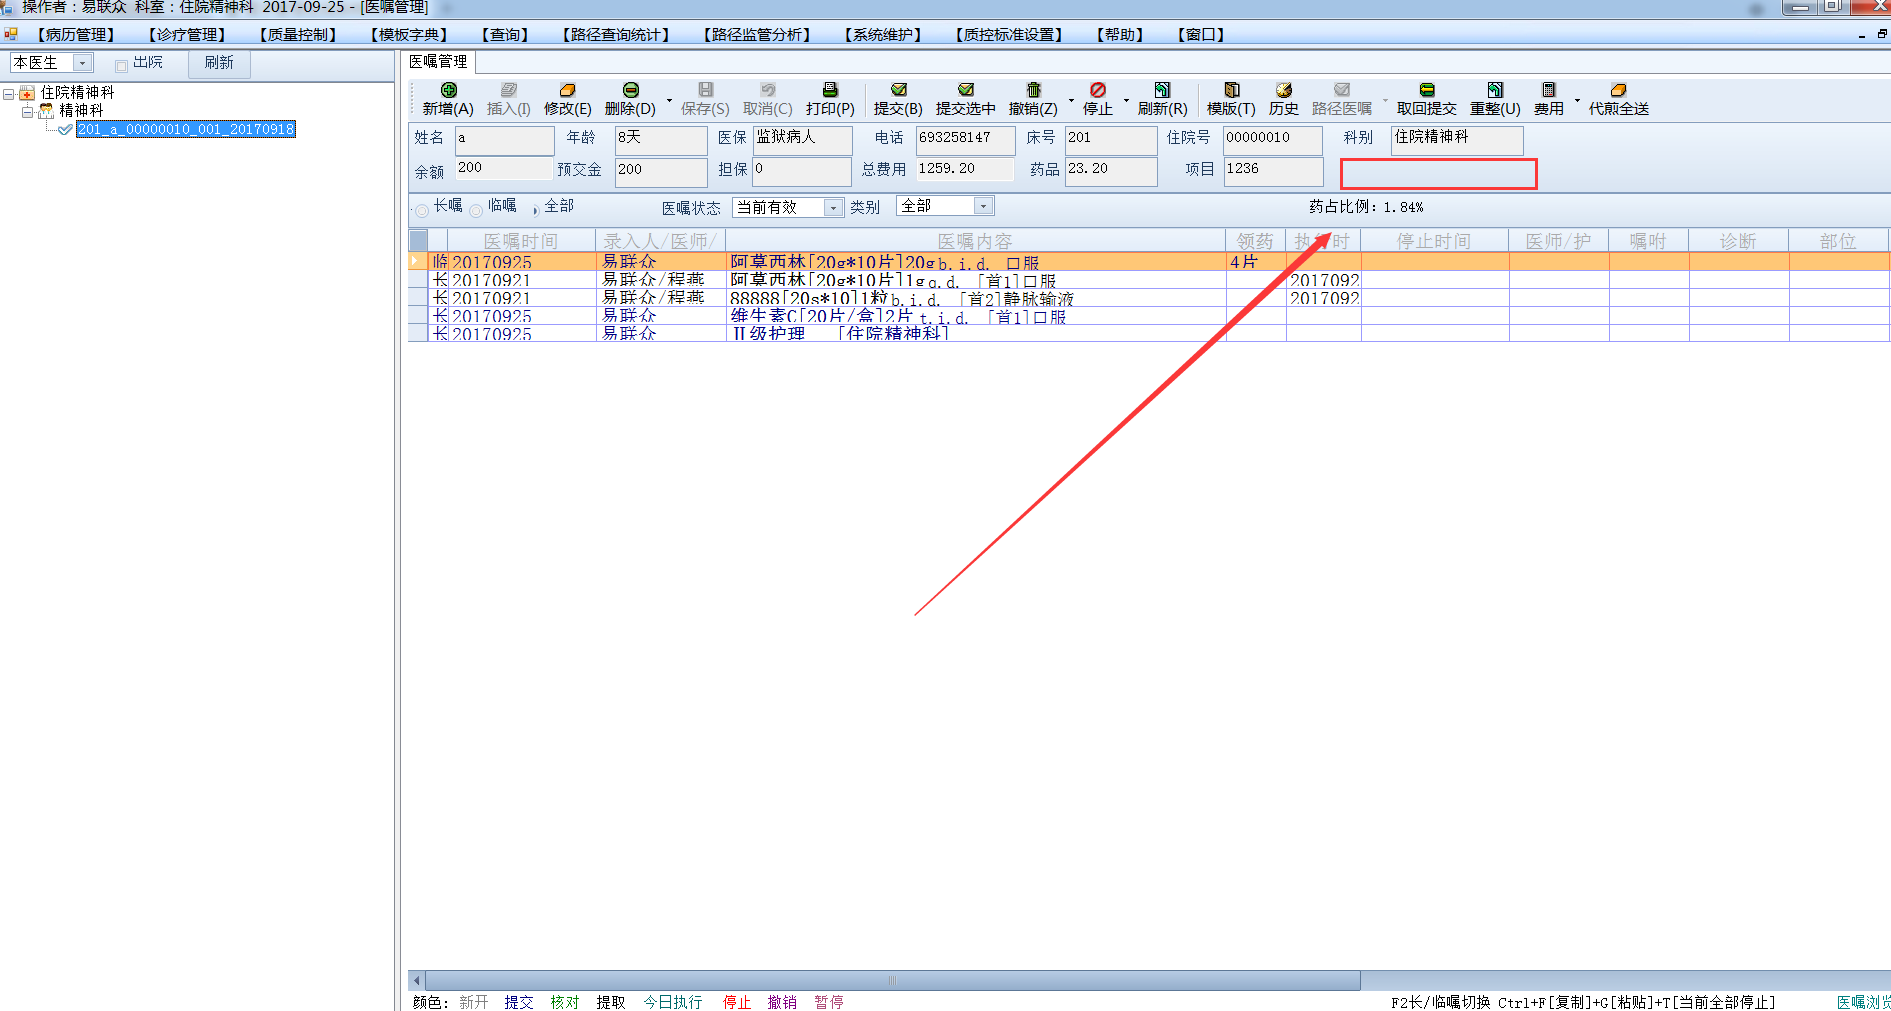This screenshot has width=1891, height=1011.
Task: Click the 删除(D) delete icon
Action: (x=630, y=90)
